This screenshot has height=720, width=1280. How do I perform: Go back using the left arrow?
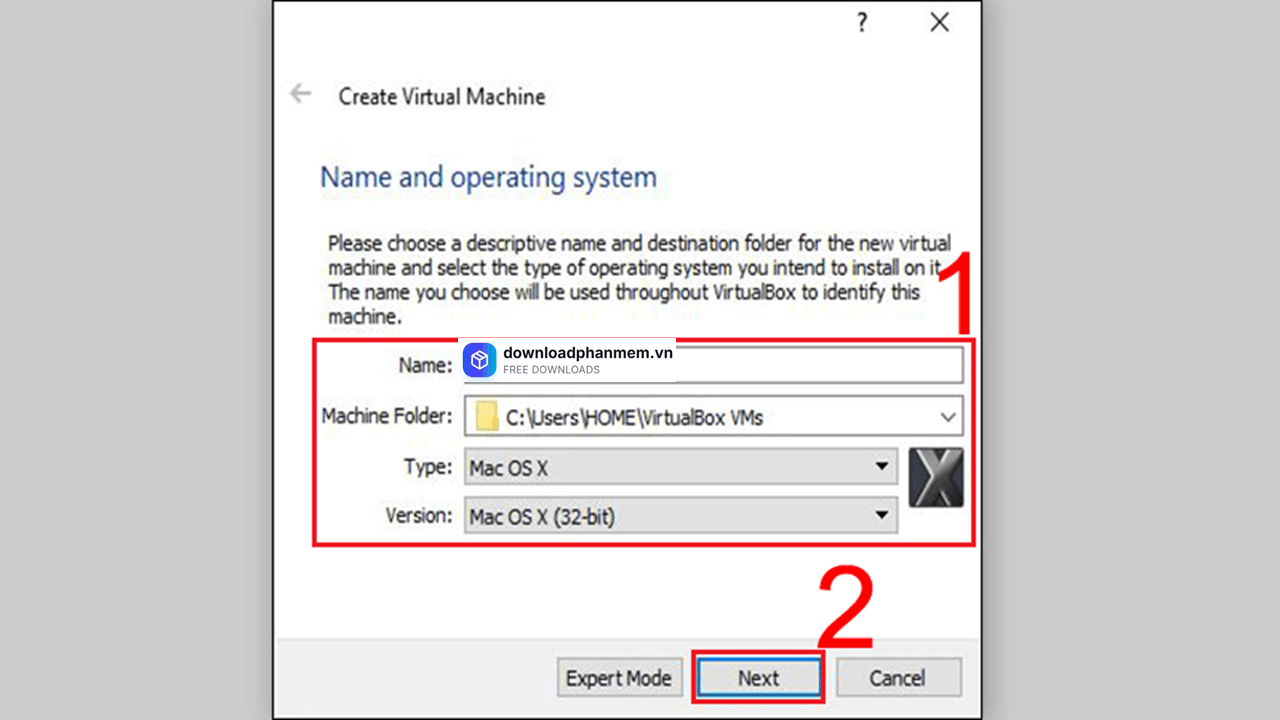click(x=300, y=95)
